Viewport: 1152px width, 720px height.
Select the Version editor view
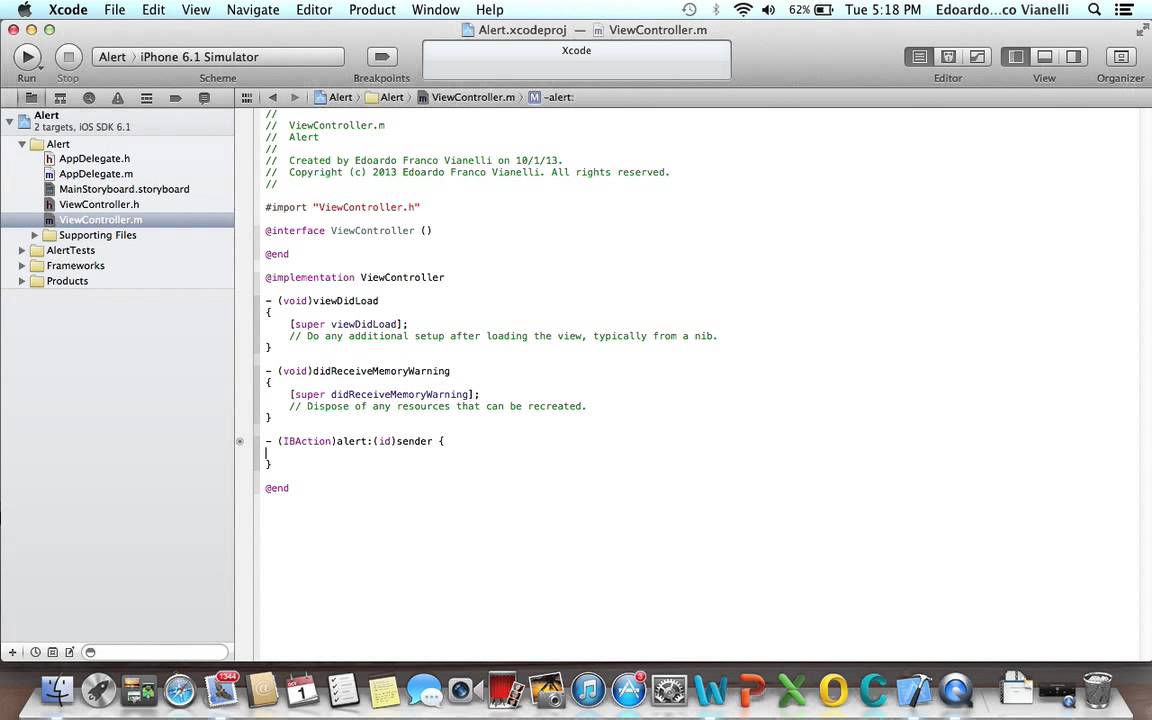click(x=977, y=57)
